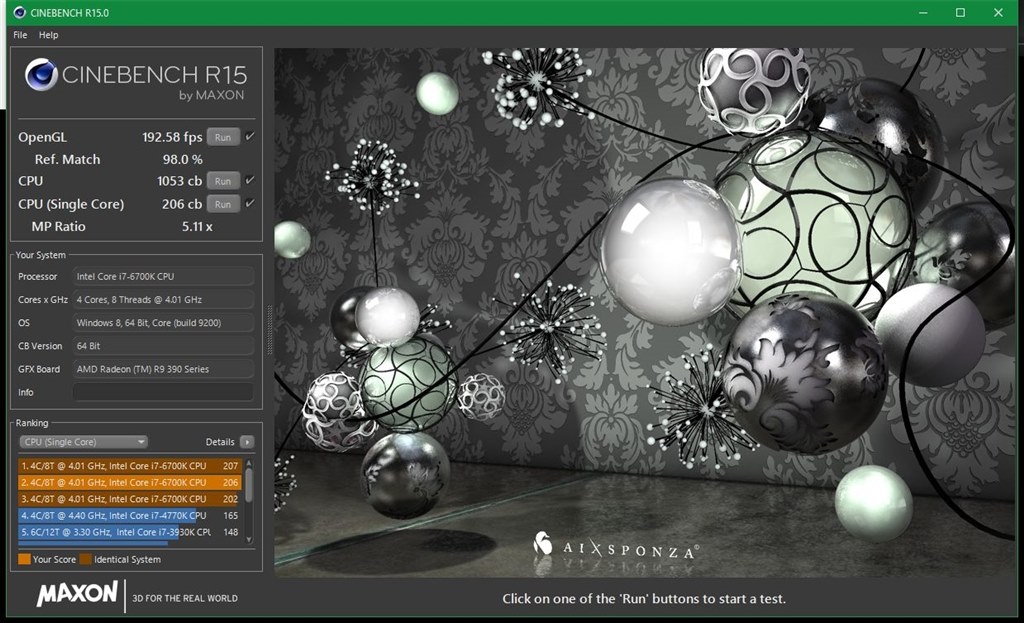The image size is (1024, 623).
Task: Close the Cinebench window
Action: point(998,12)
